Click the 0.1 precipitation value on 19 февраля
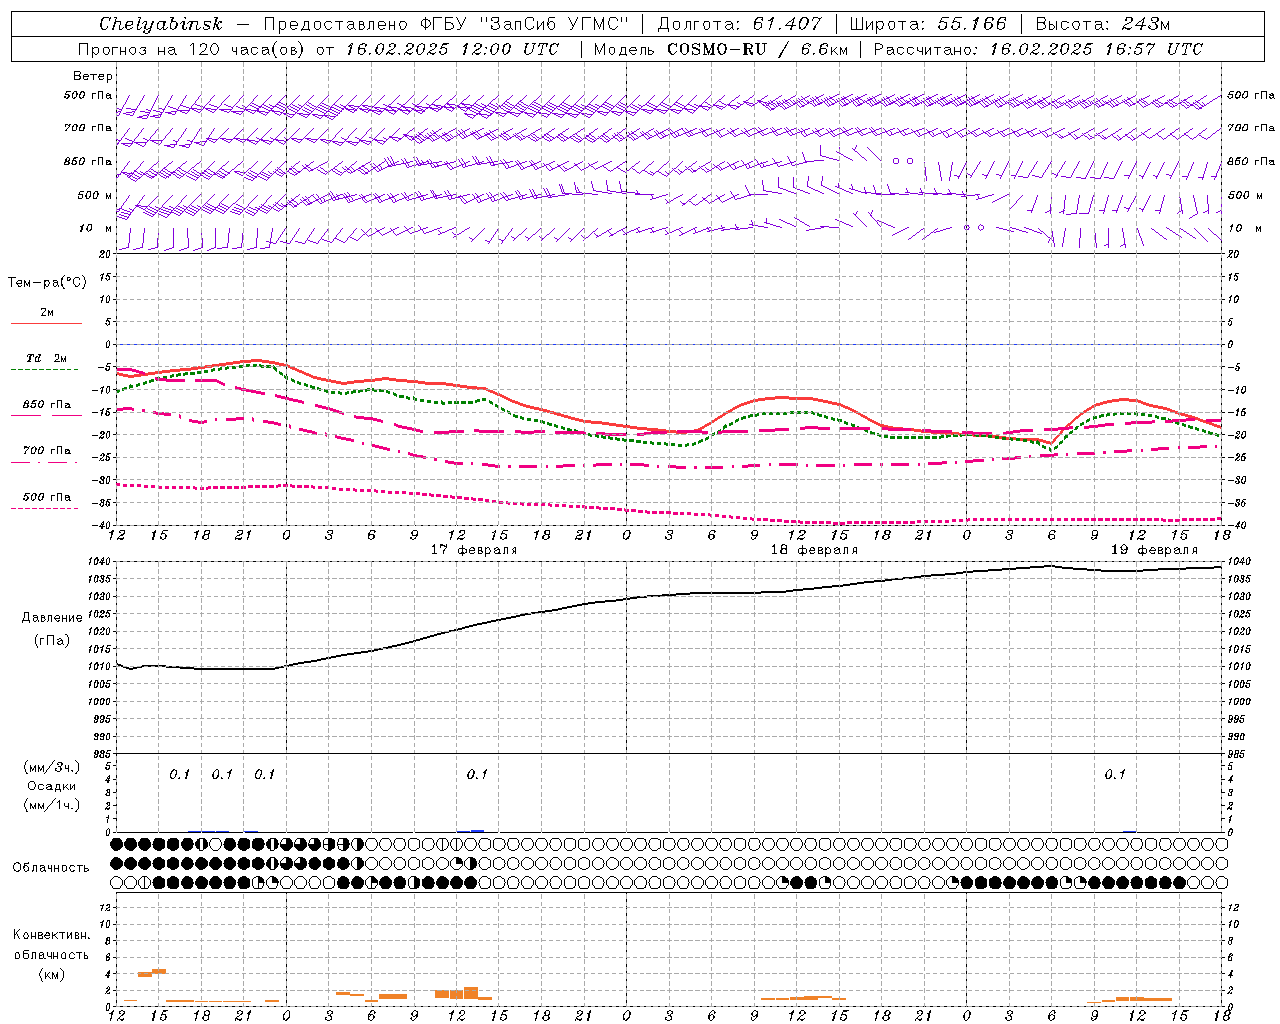The image size is (1280, 1024). [1115, 774]
